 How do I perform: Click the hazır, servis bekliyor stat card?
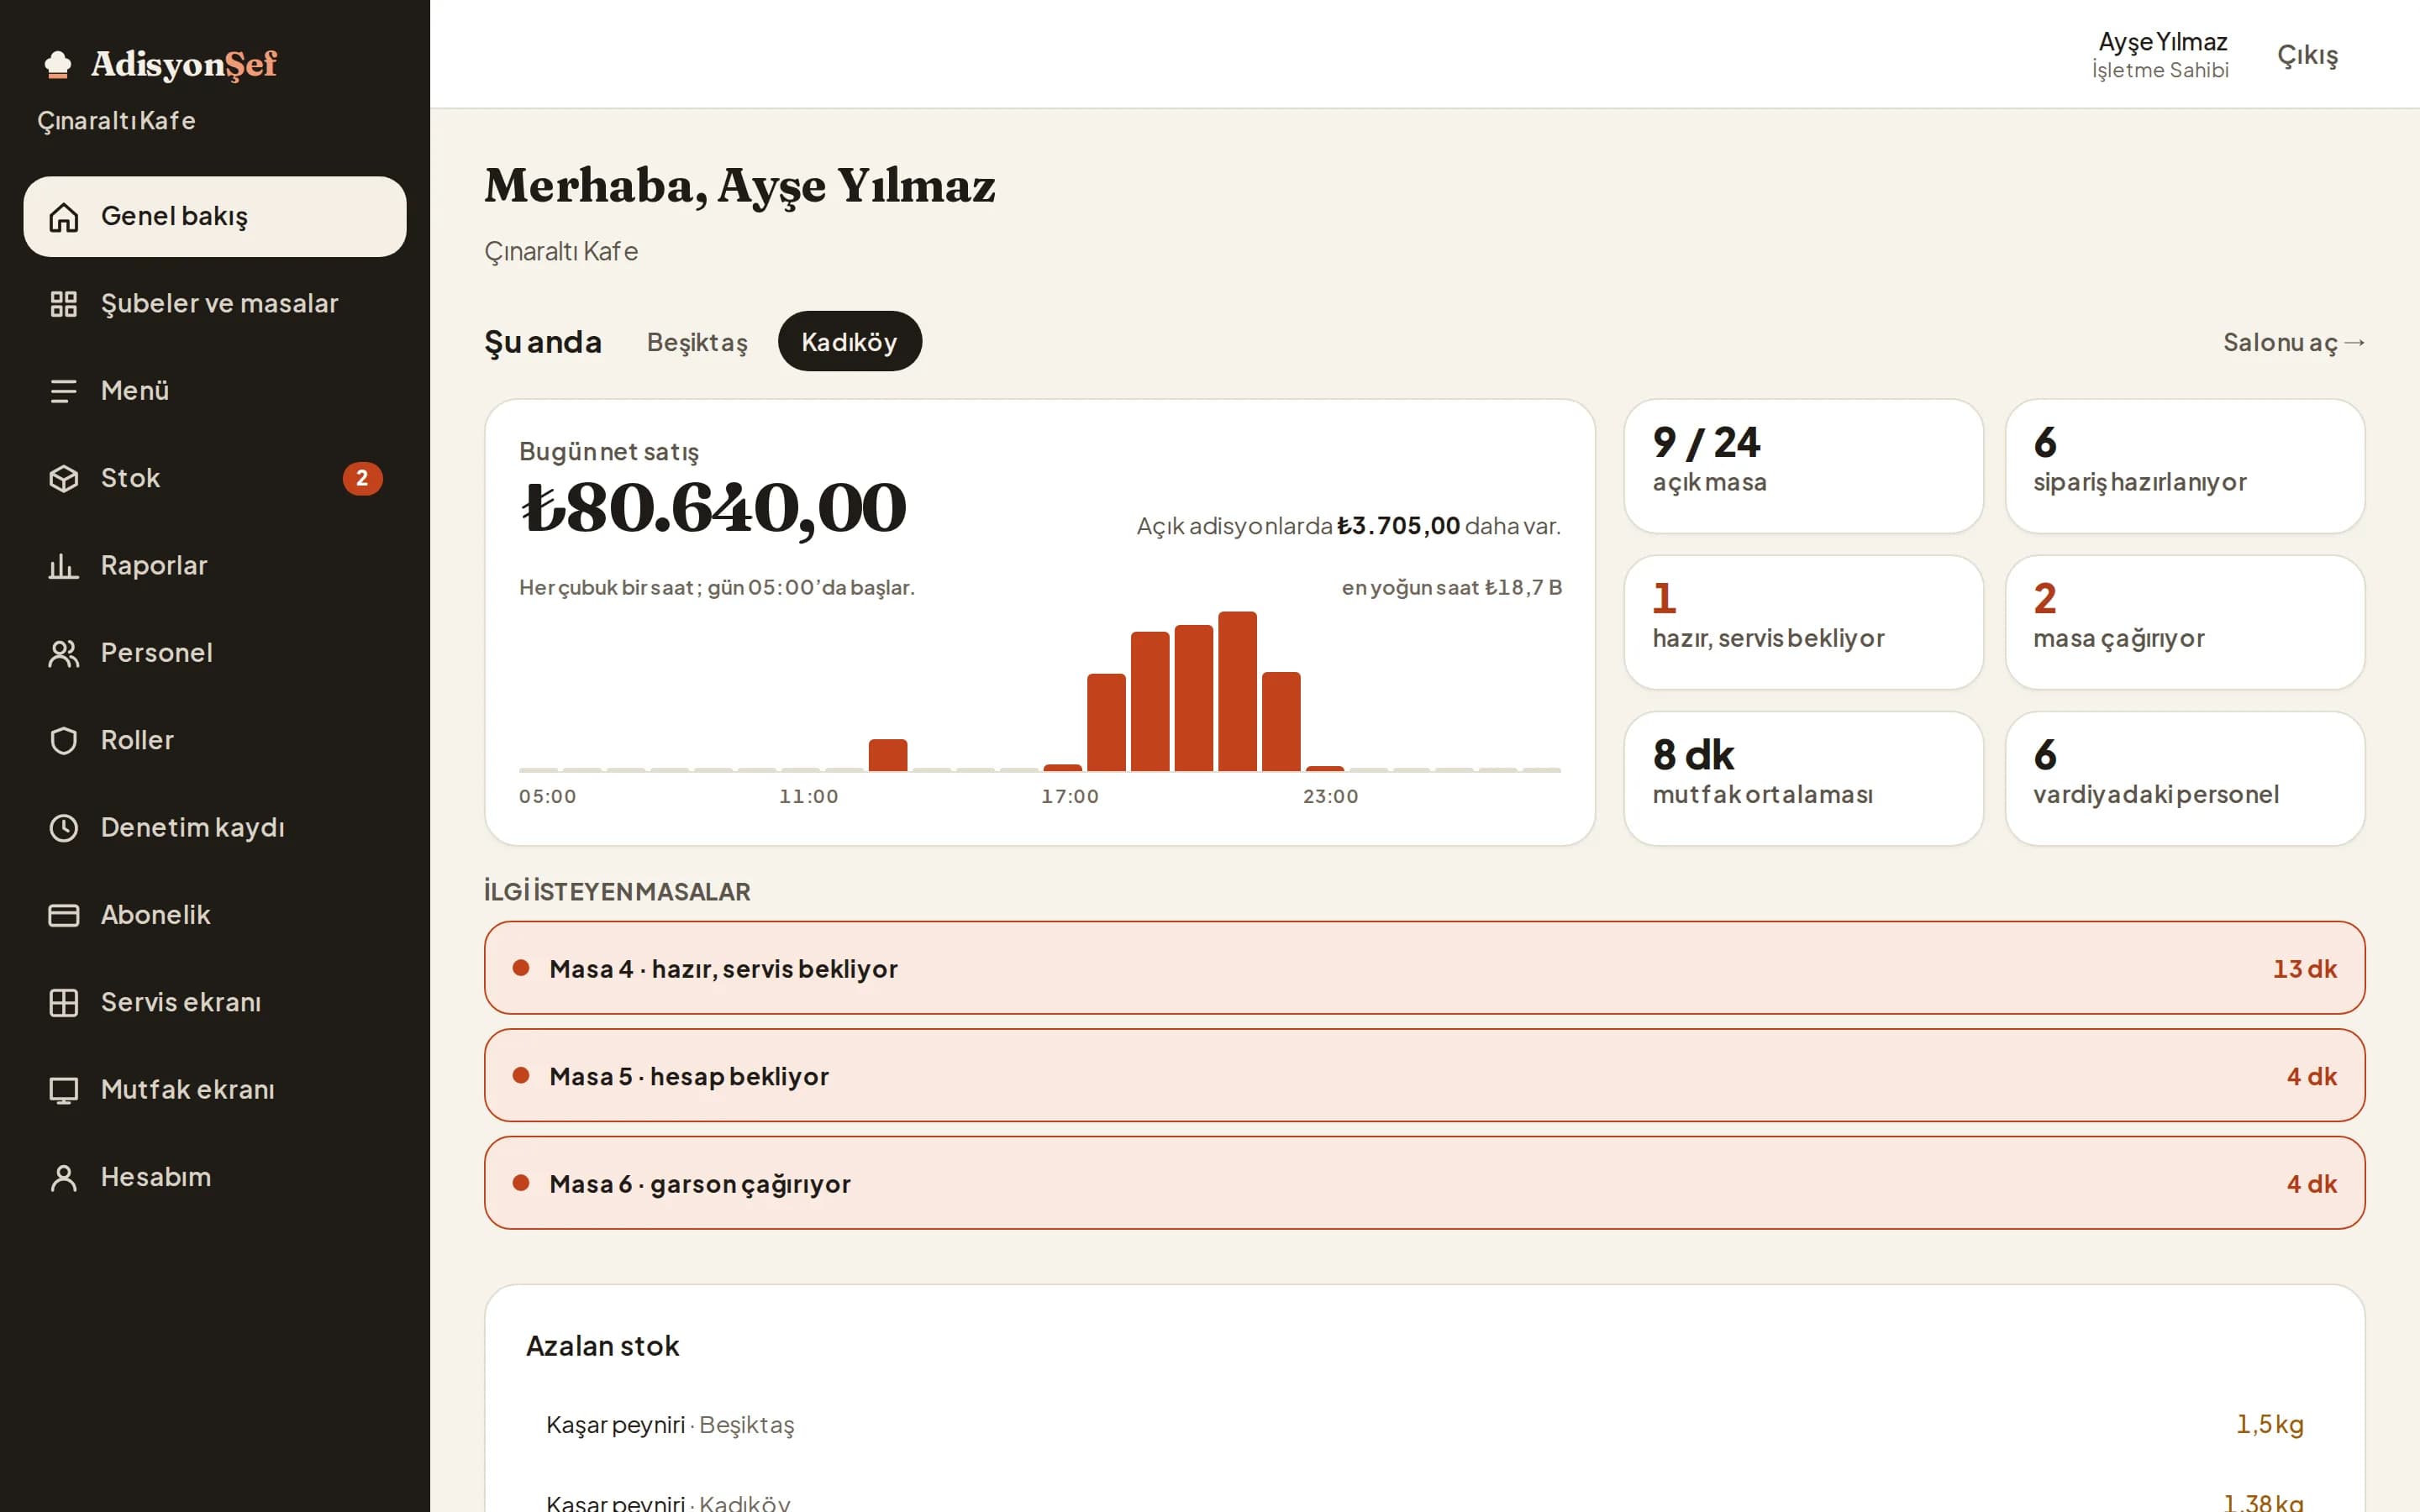[x=1803, y=622]
